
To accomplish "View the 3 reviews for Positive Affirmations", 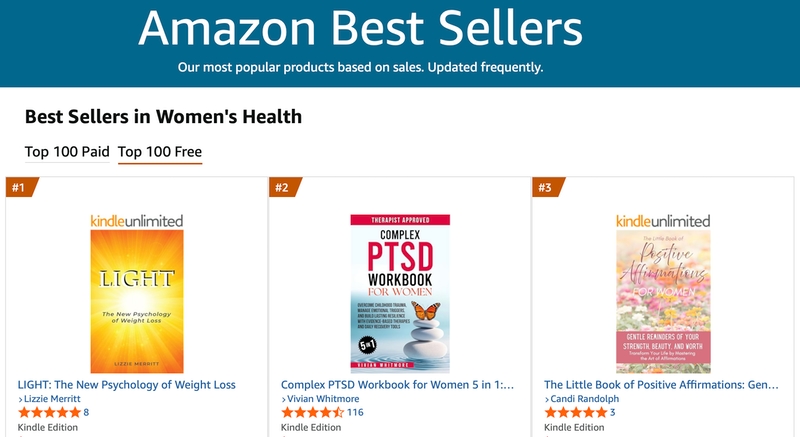I will [x=612, y=412].
